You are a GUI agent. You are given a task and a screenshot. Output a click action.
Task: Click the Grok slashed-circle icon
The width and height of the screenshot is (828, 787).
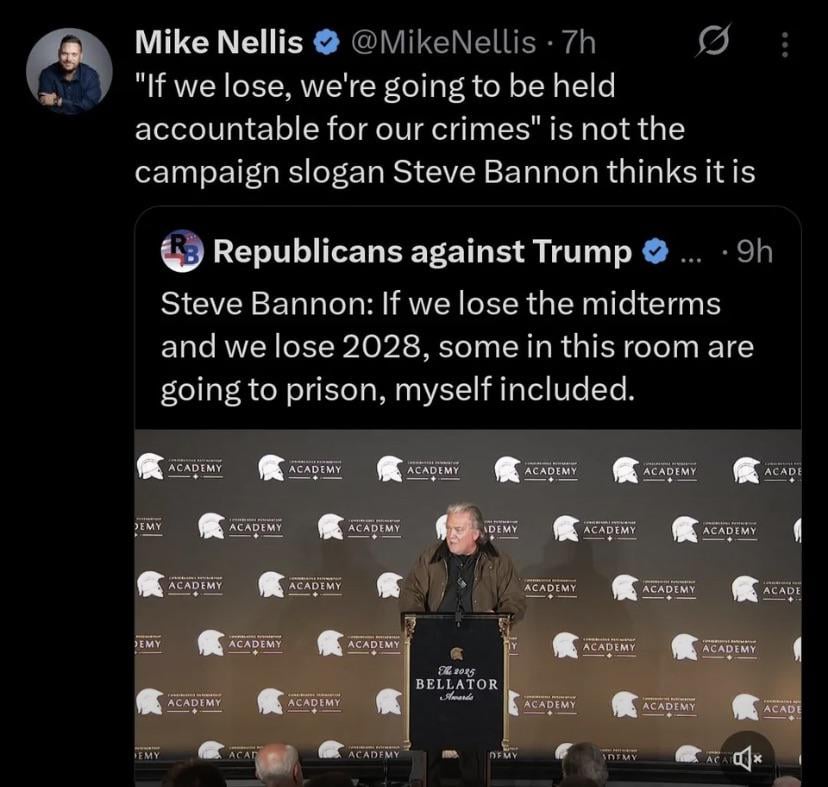click(711, 45)
